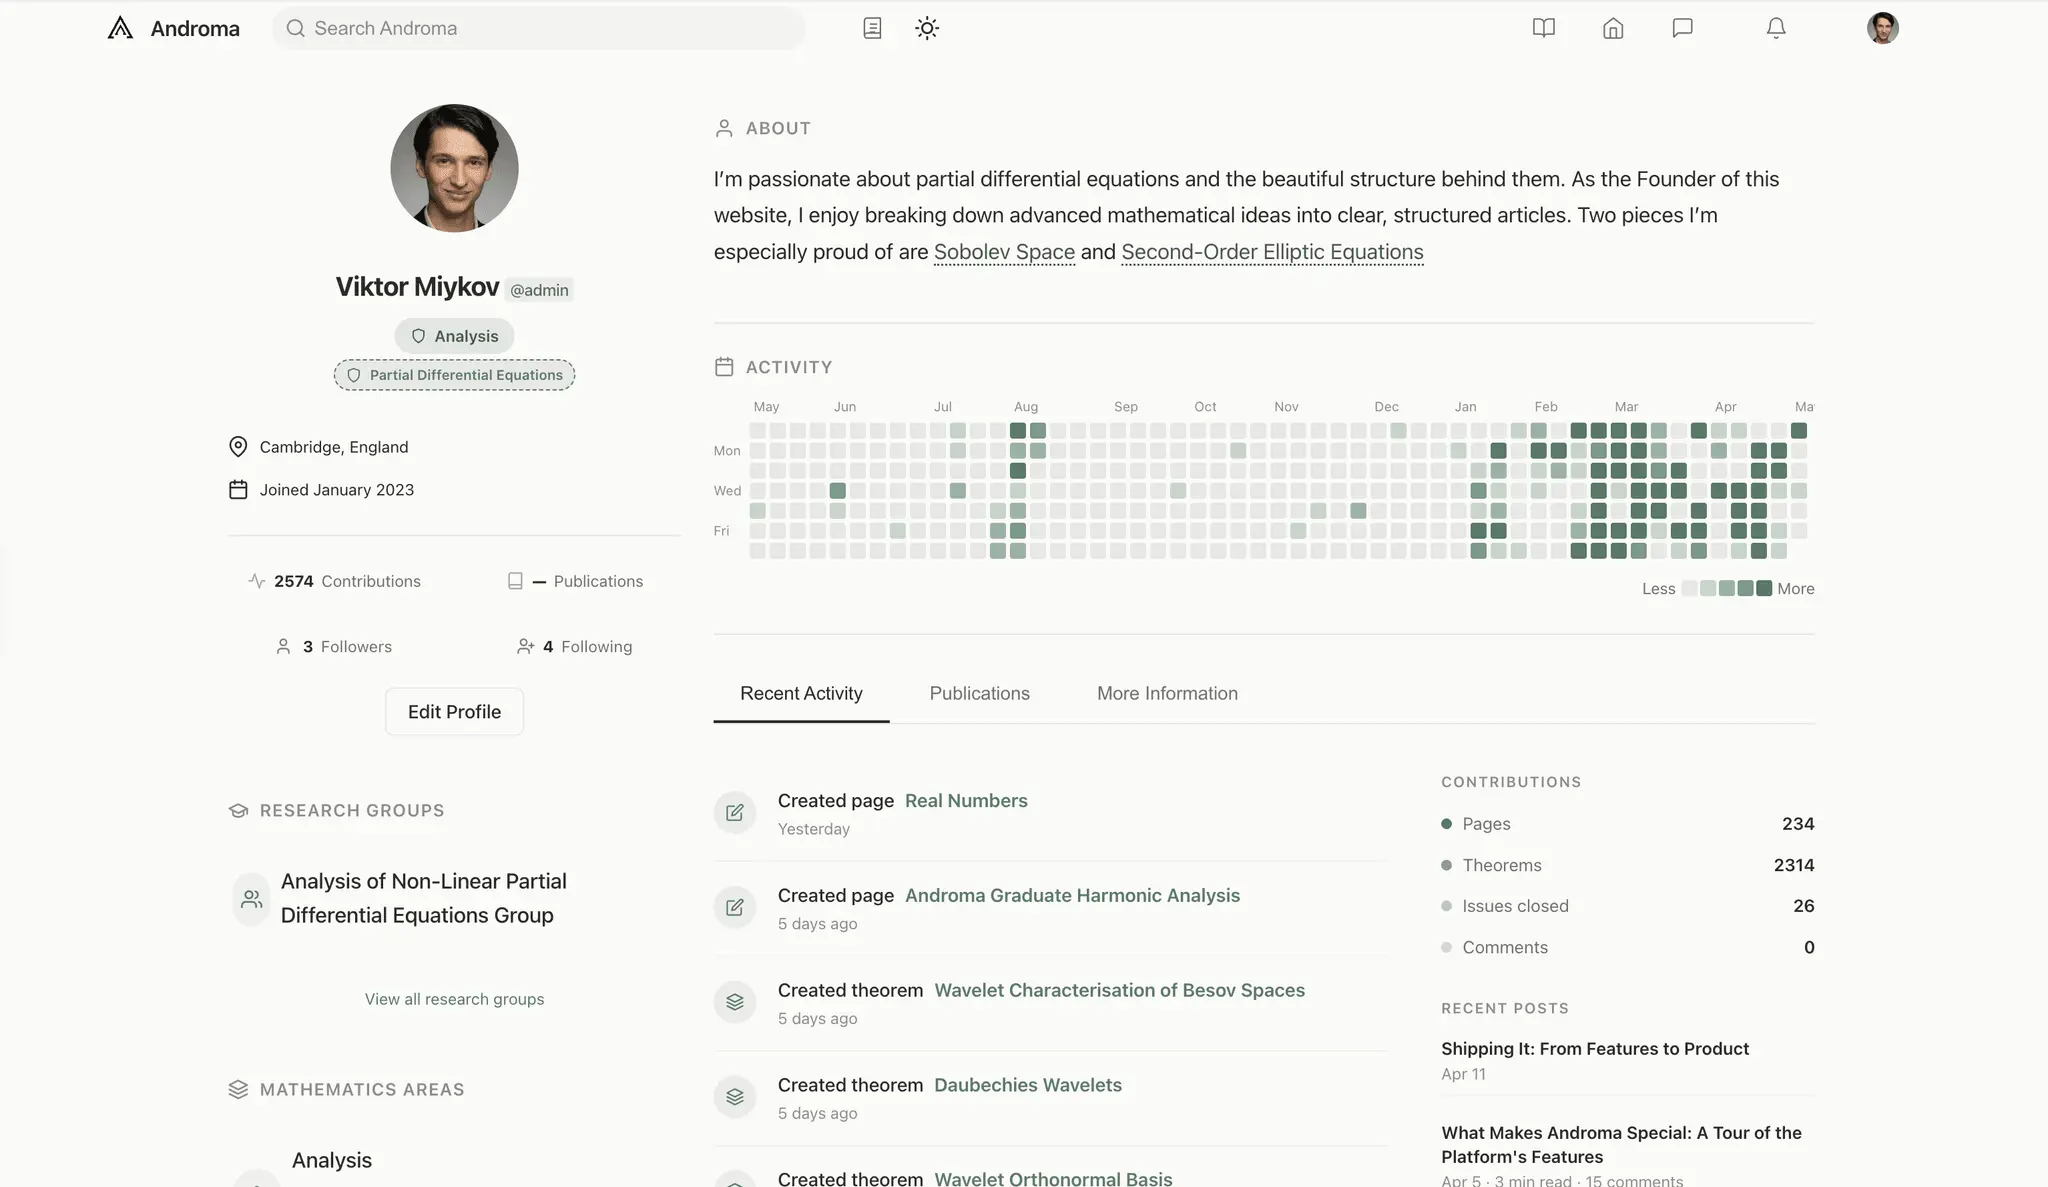
Task: Open the book library icon in header
Action: (1544, 28)
